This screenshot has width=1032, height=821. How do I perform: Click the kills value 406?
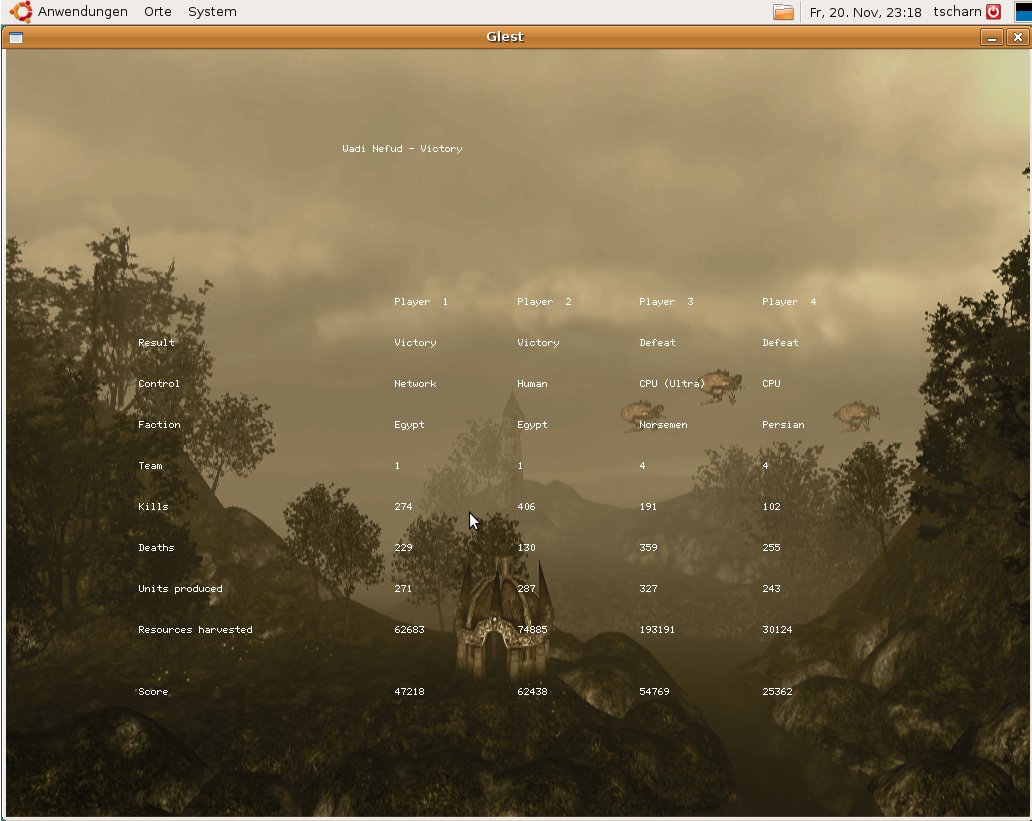pos(526,506)
